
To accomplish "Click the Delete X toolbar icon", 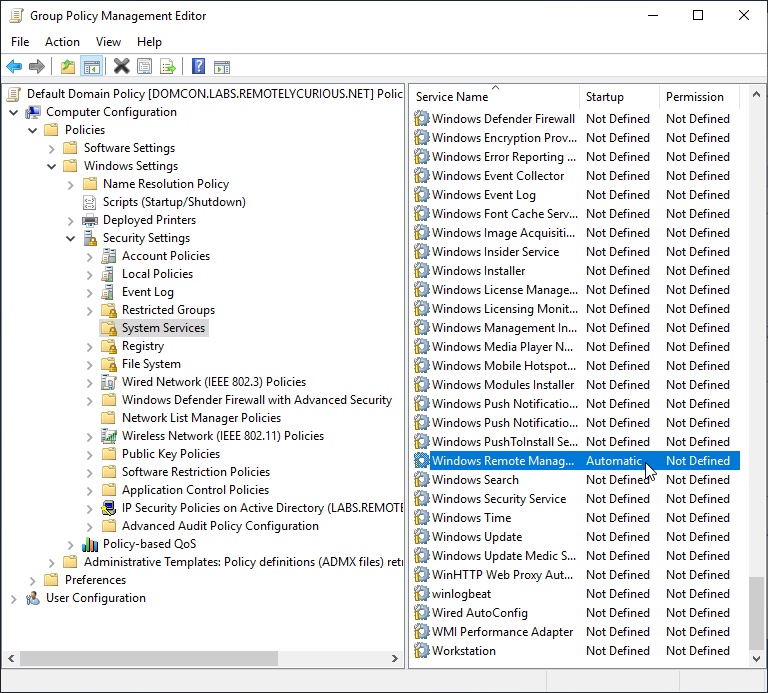I will (121, 66).
